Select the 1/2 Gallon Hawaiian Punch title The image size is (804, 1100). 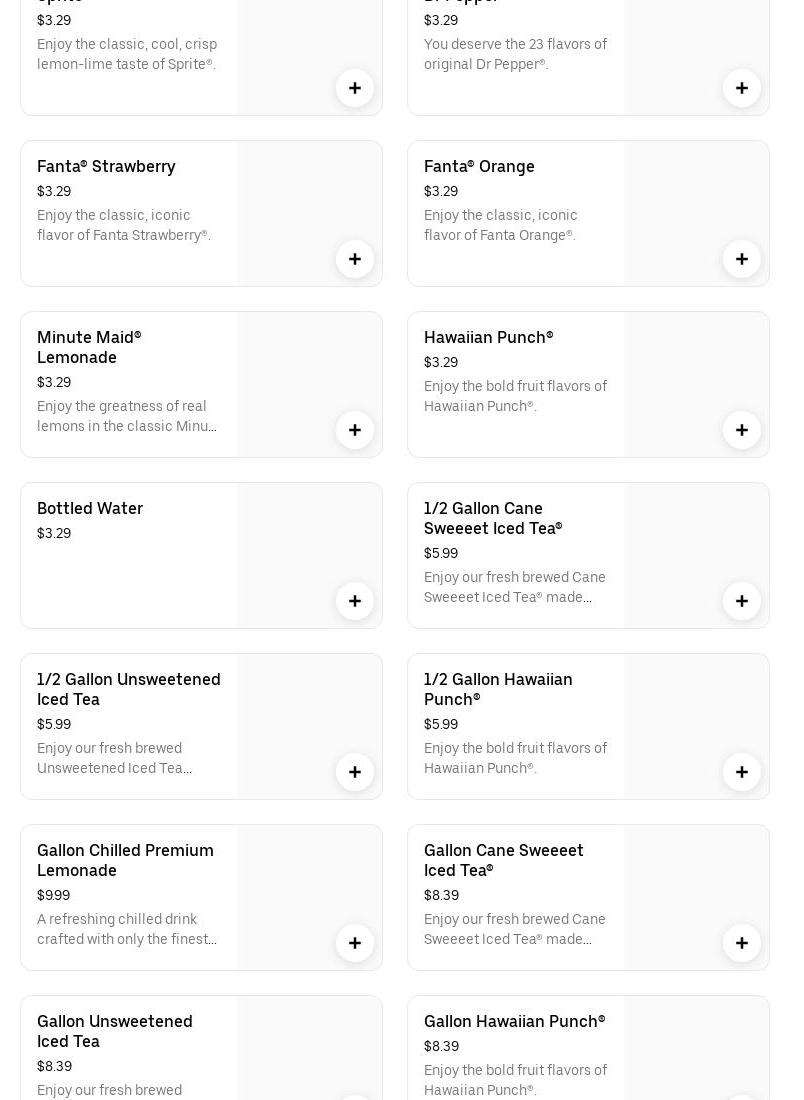point(498,689)
